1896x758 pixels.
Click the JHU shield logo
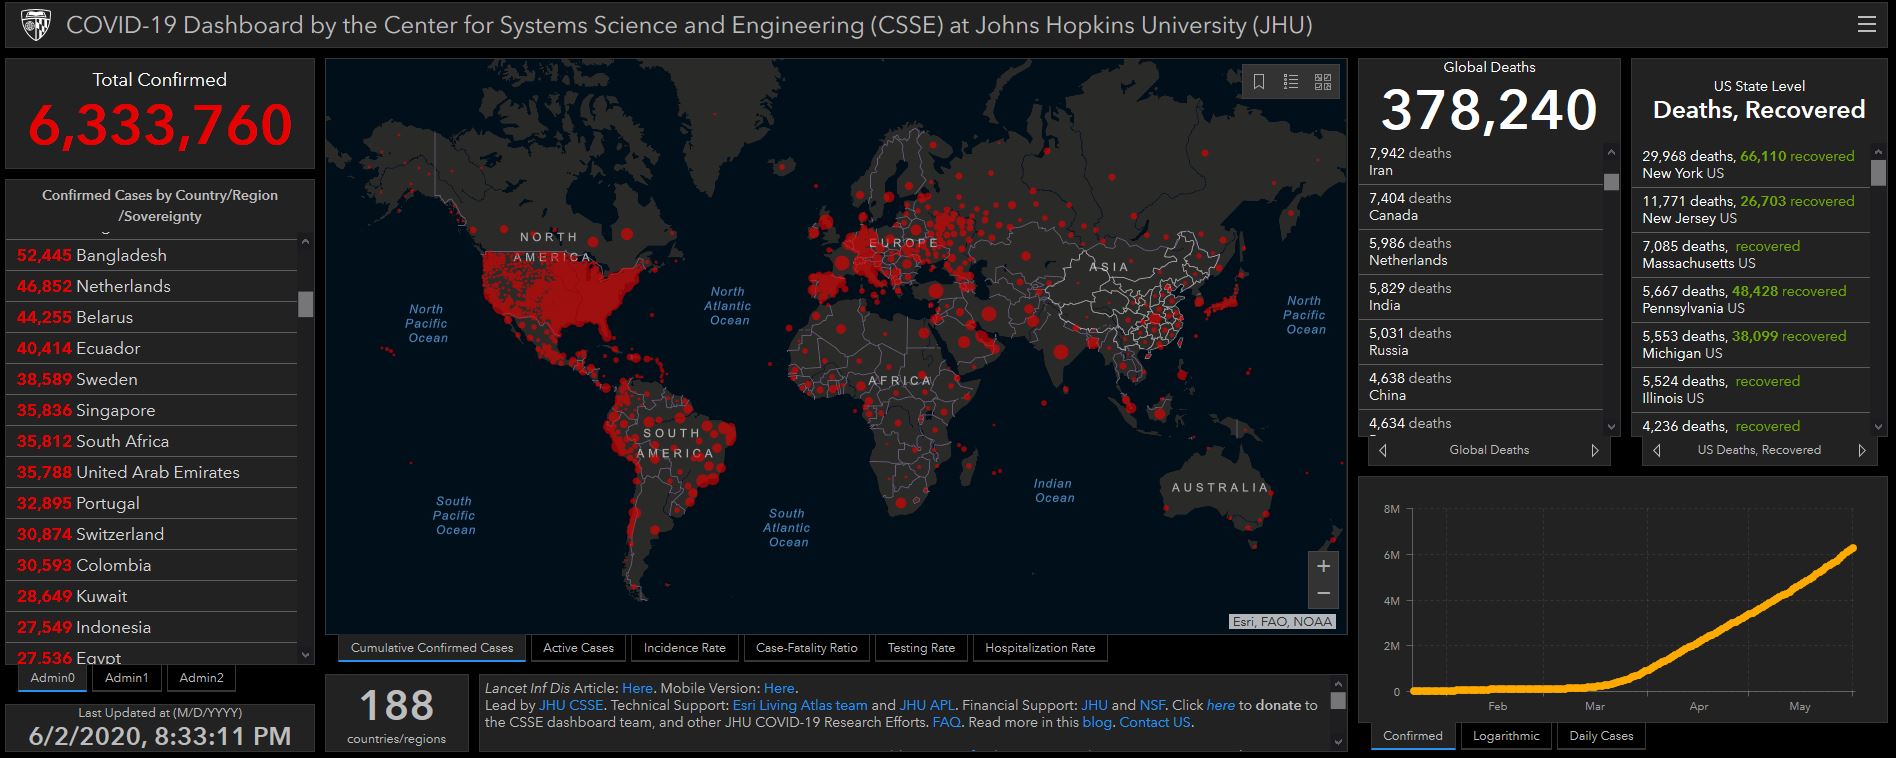tap(35, 25)
